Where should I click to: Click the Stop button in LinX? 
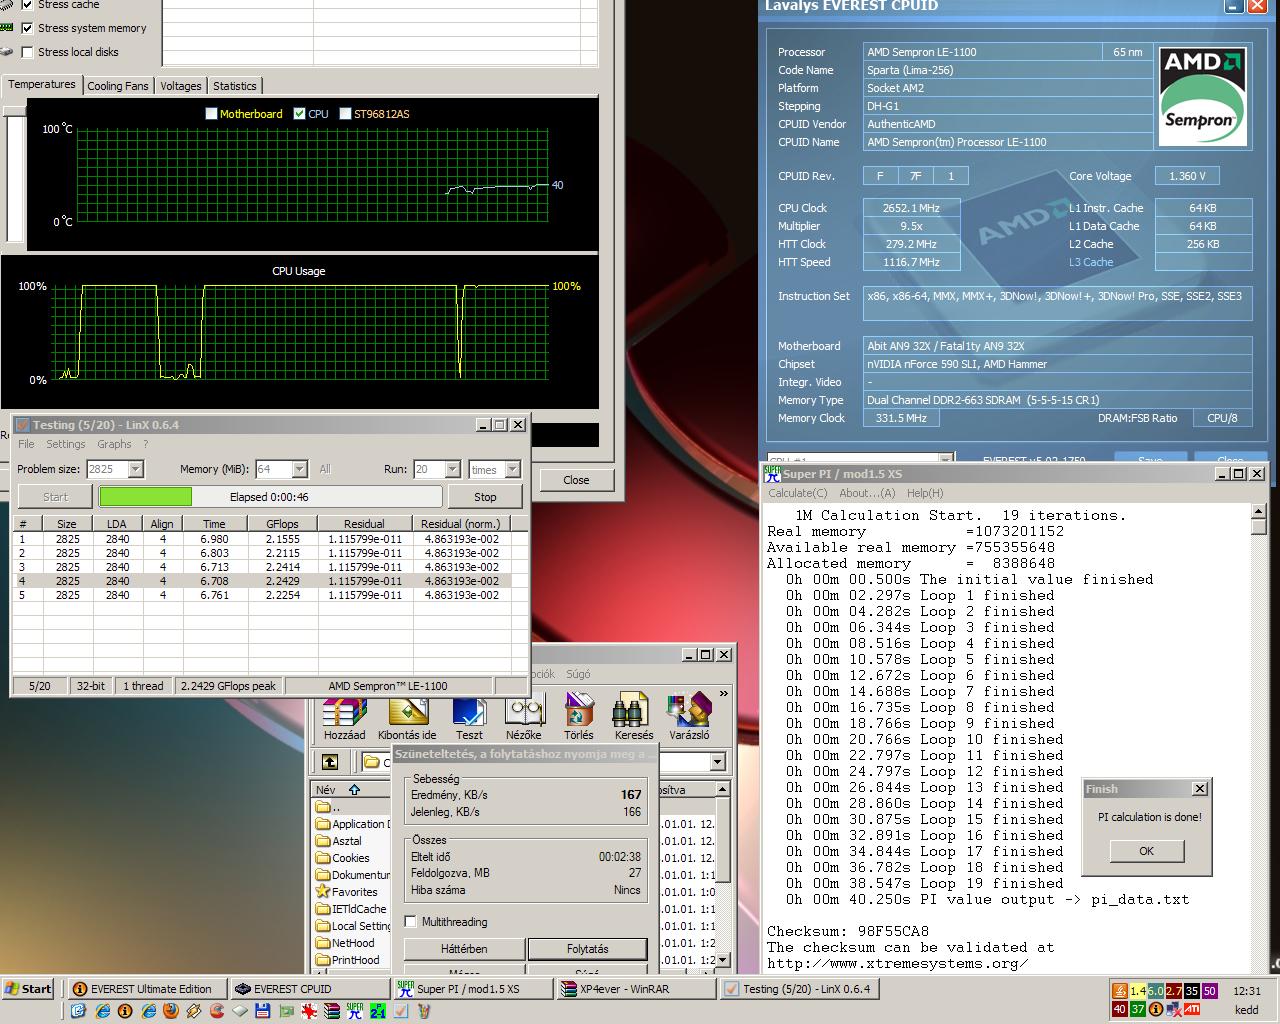tap(485, 497)
